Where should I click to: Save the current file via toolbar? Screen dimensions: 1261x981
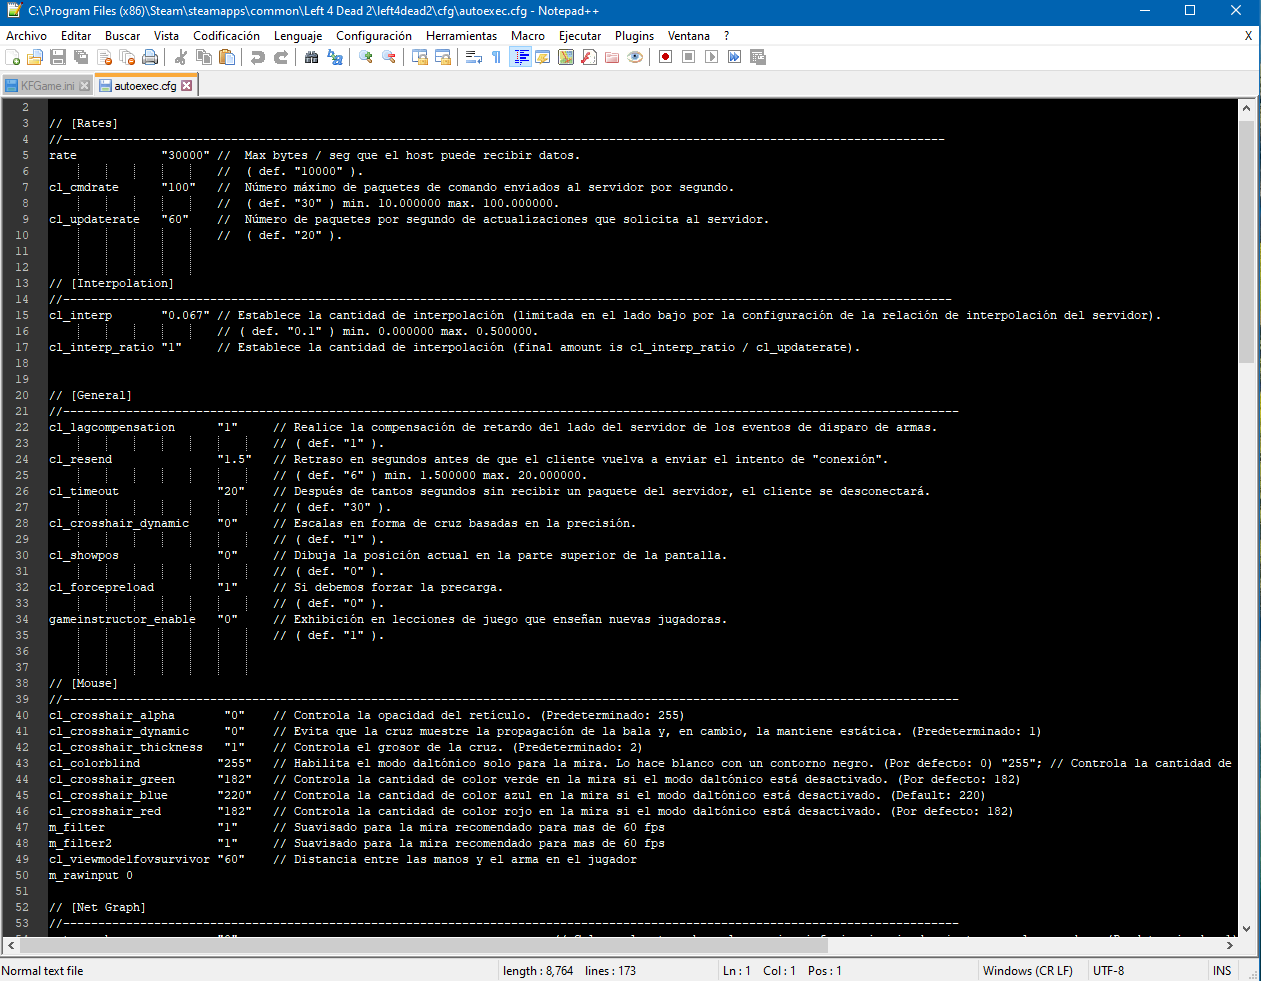click(58, 57)
